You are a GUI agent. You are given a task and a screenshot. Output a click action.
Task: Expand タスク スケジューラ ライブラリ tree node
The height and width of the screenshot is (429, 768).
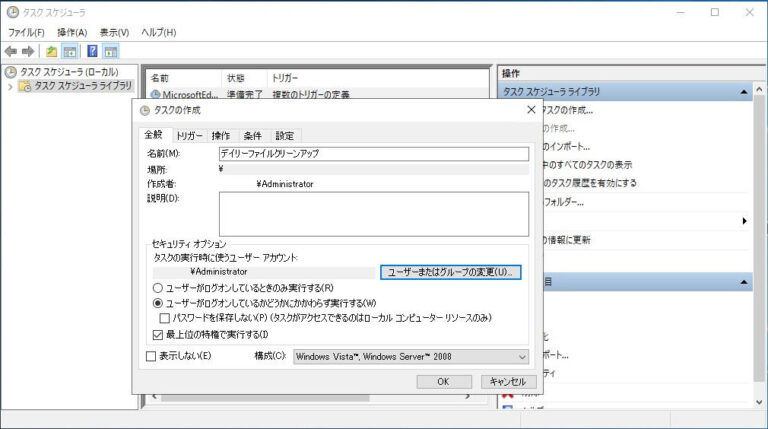tap(11, 86)
